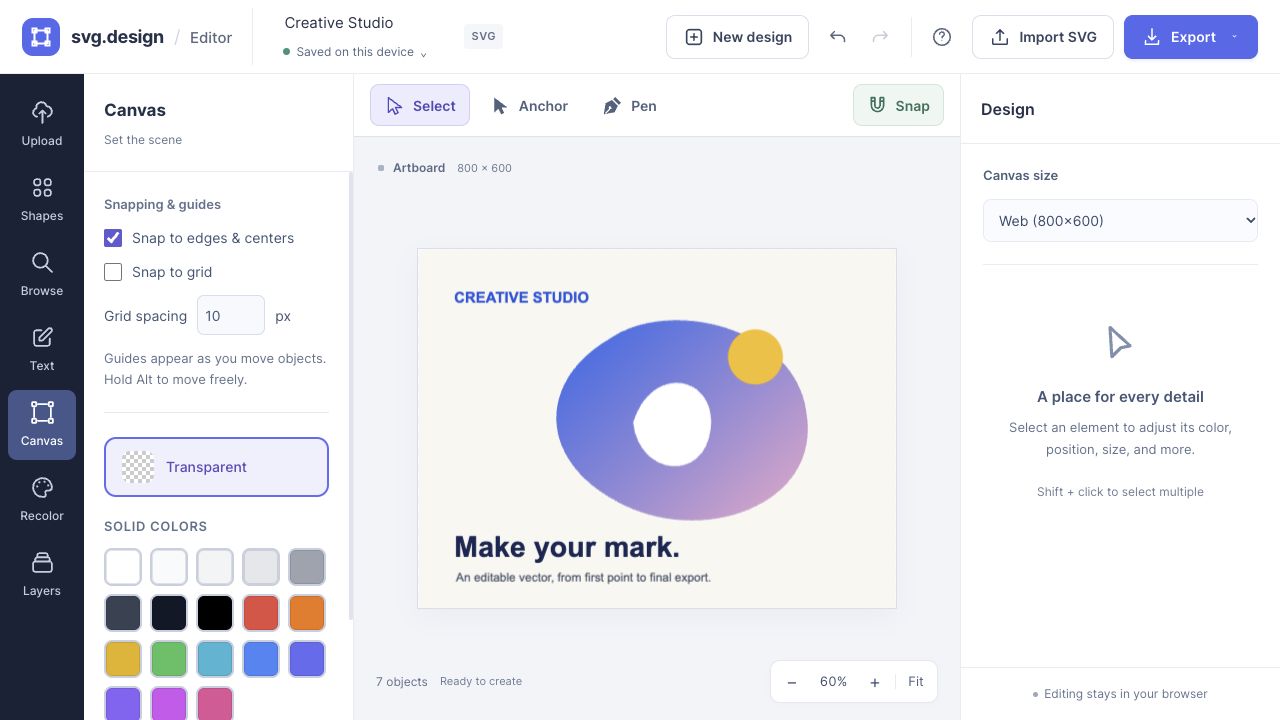This screenshot has width=1280, height=720.
Task: Open the Browse panel
Action: coord(42,274)
